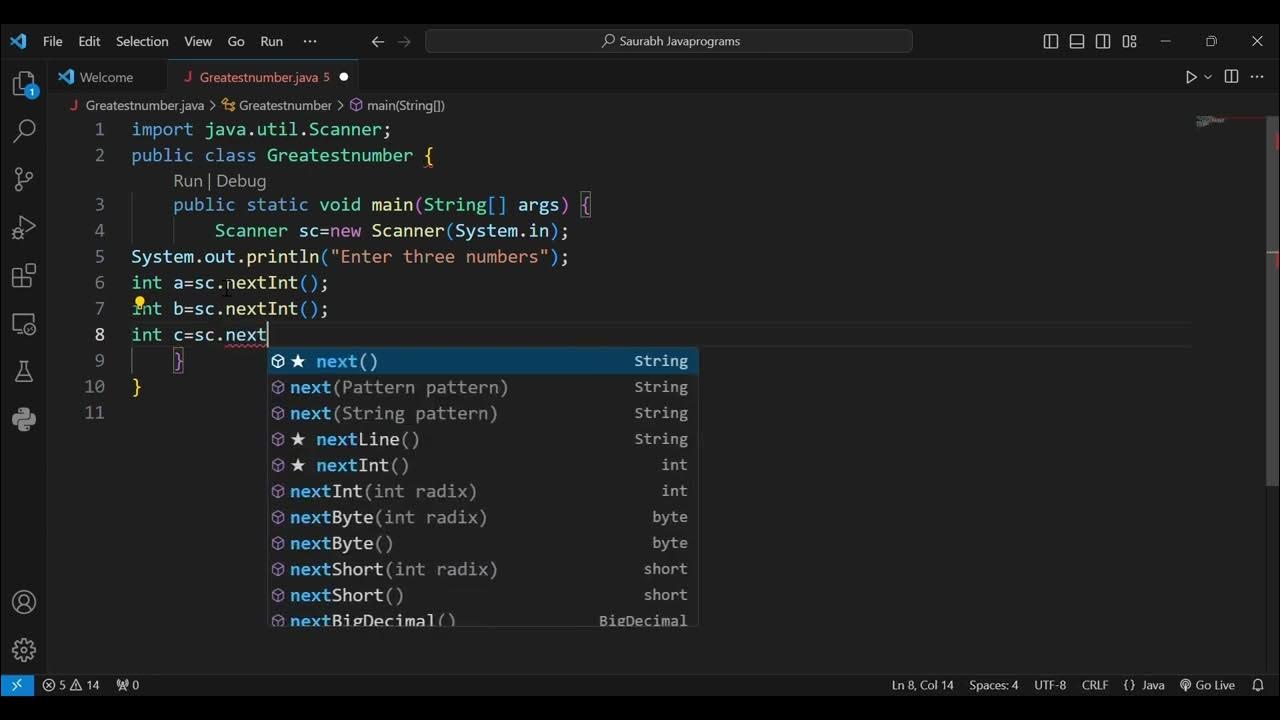1280x720 pixels.
Task: Click the Run CodeLens above main
Action: tap(187, 181)
